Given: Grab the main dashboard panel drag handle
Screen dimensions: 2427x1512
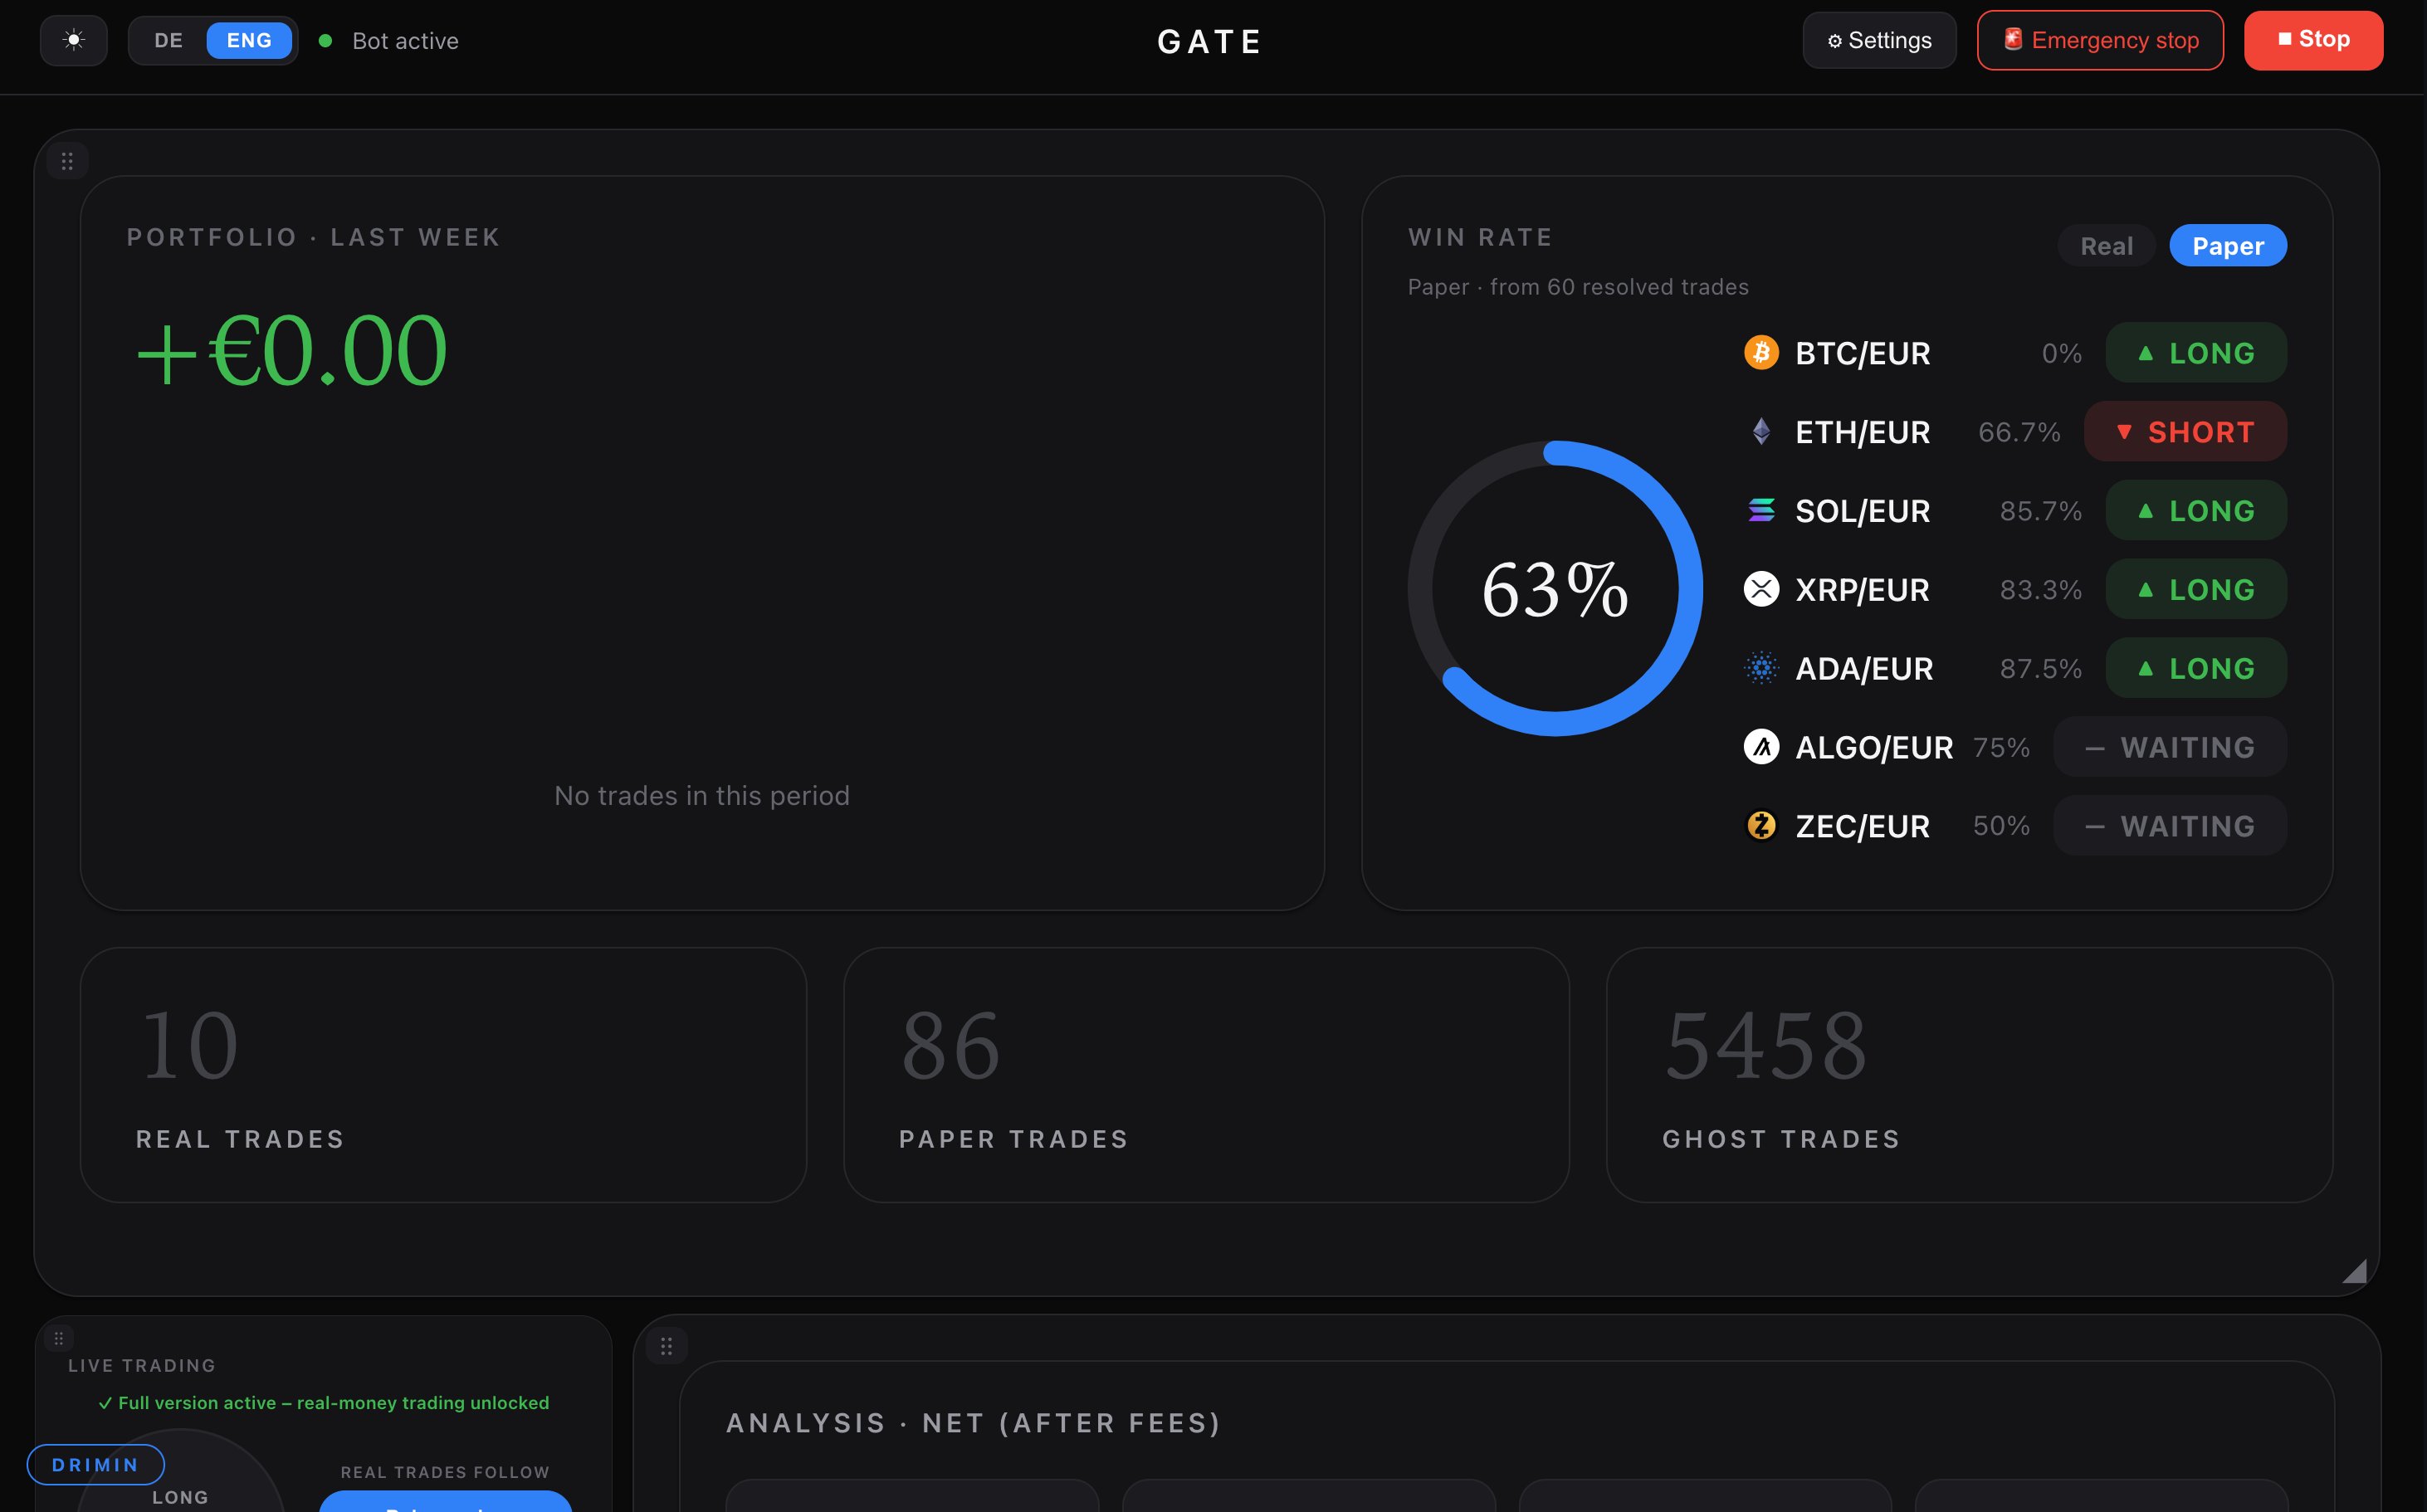Looking at the screenshot, I should pyautogui.click(x=67, y=161).
